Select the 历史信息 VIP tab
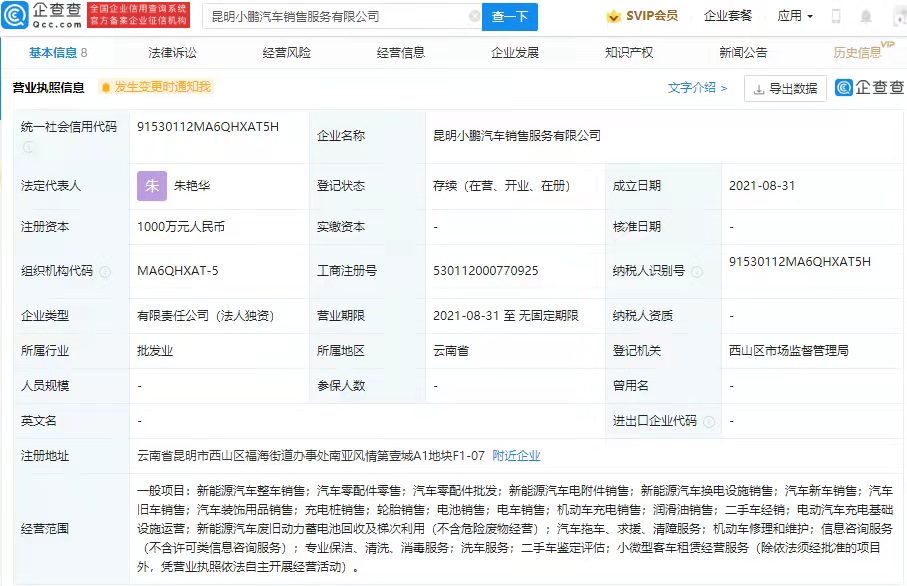The height and width of the screenshot is (586, 907). 858,52
